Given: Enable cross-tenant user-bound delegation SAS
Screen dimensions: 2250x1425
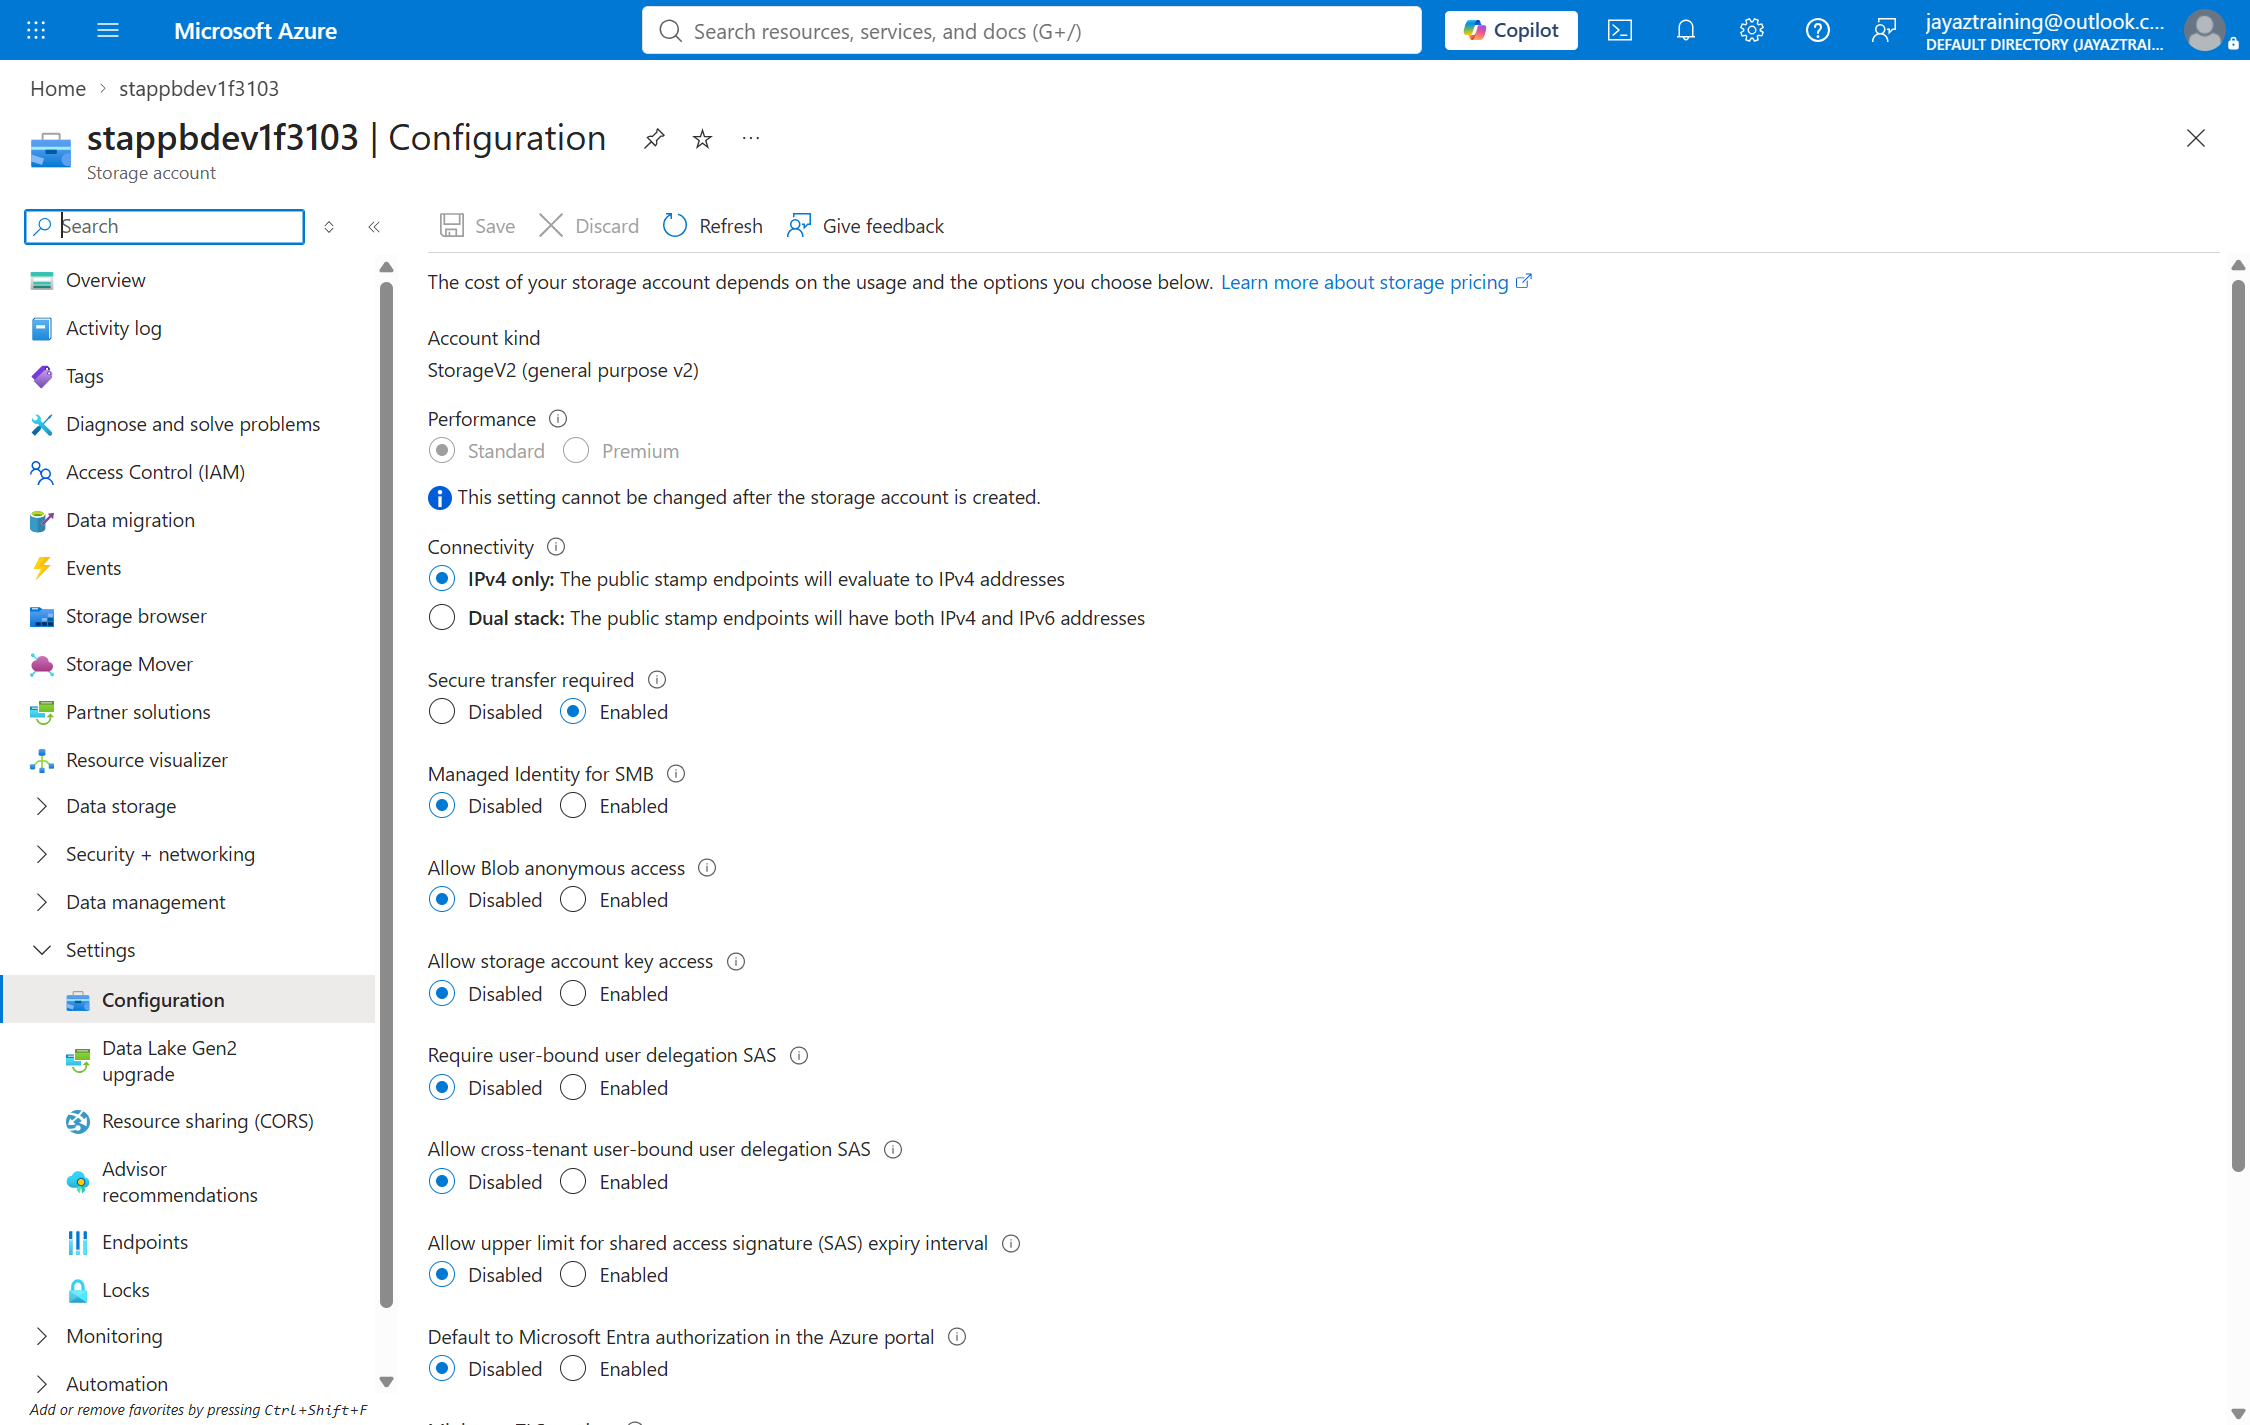Looking at the screenshot, I should [x=573, y=1182].
